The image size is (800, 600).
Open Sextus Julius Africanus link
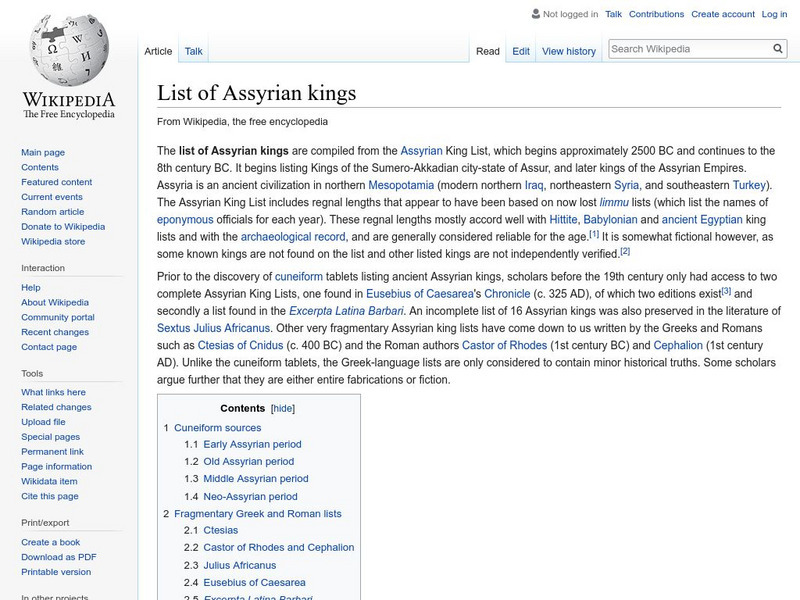point(213,328)
